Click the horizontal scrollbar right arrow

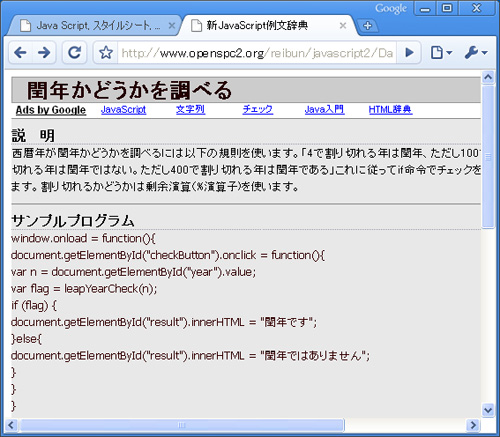(x=473, y=425)
